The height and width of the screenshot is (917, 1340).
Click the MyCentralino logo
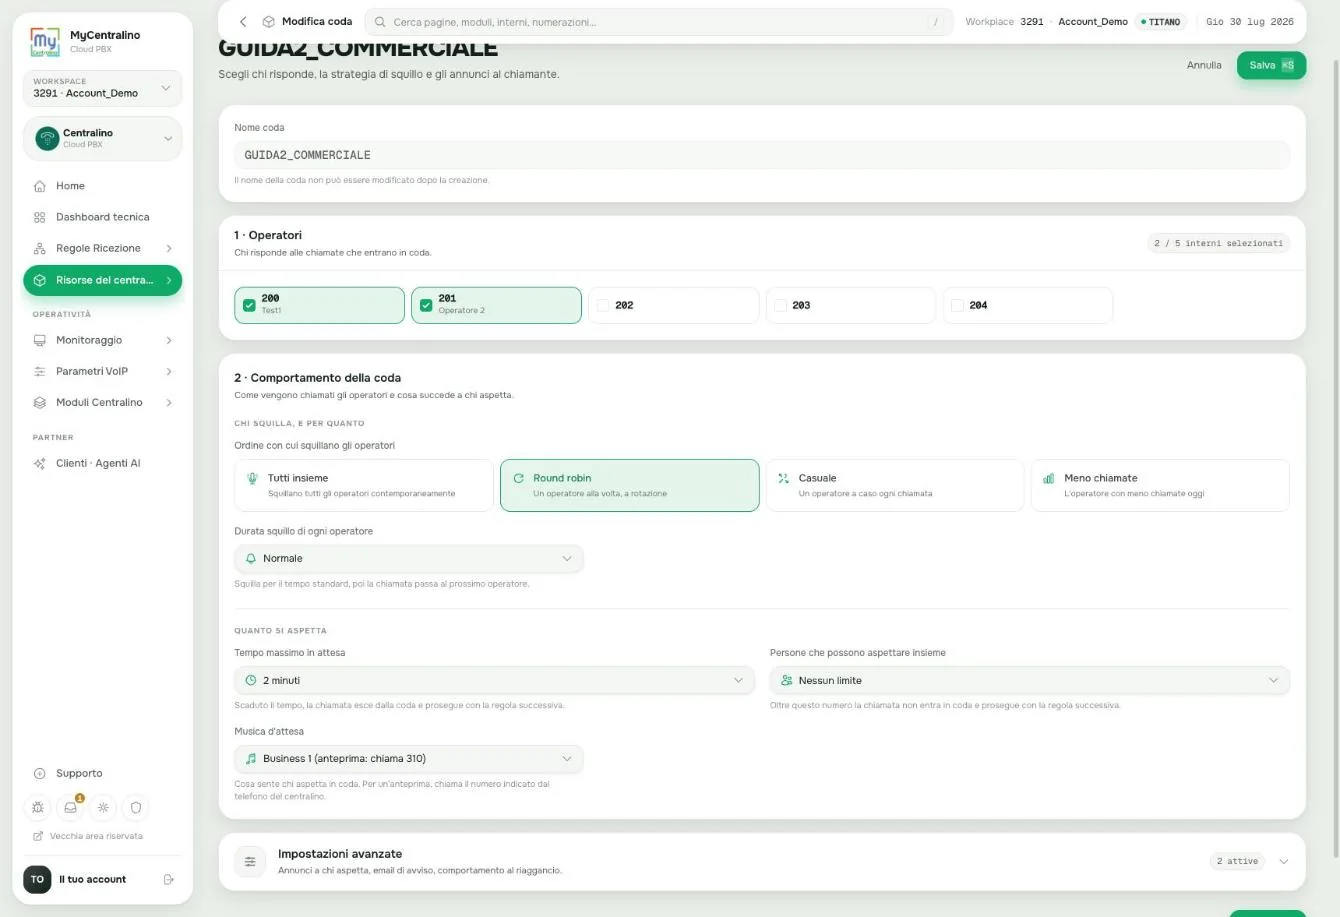coord(46,41)
